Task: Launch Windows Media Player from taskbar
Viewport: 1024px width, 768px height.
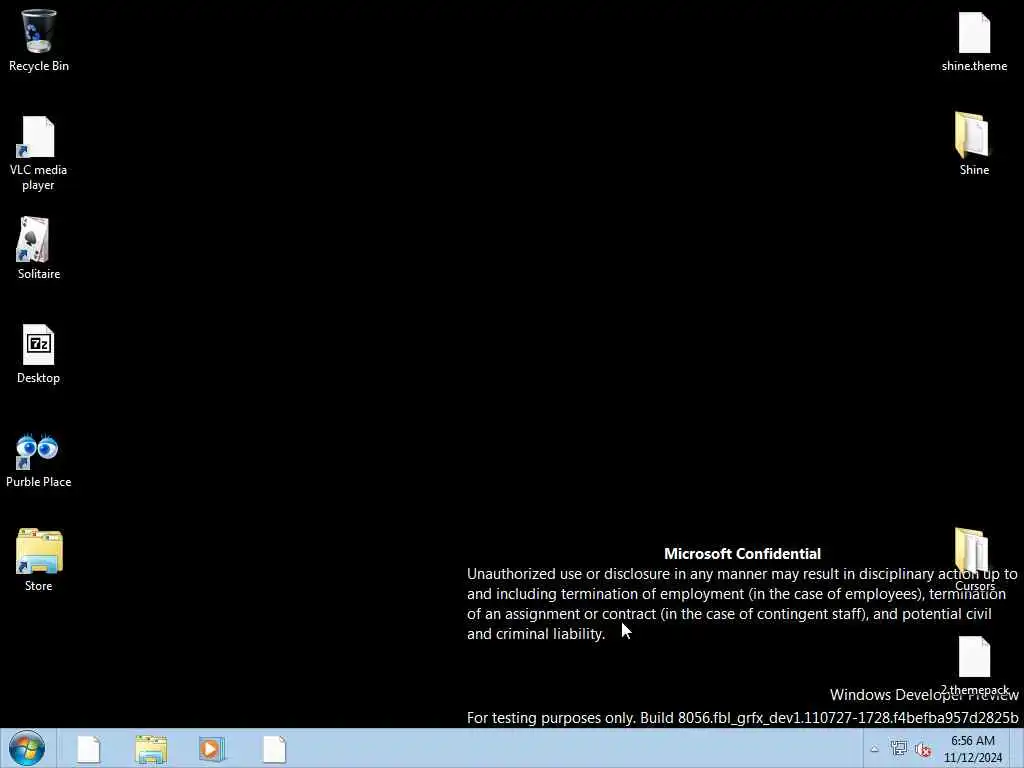Action: pos(212,749)
